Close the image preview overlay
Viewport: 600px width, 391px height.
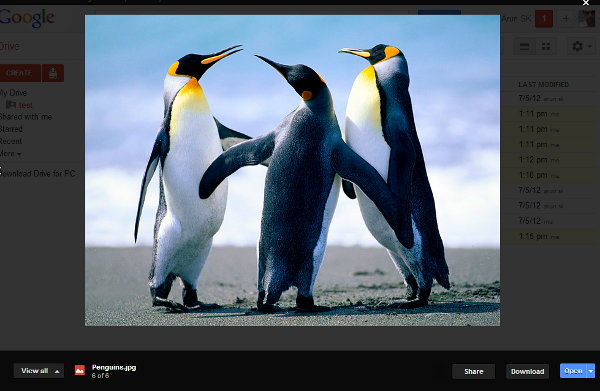[x=585, y=3]
